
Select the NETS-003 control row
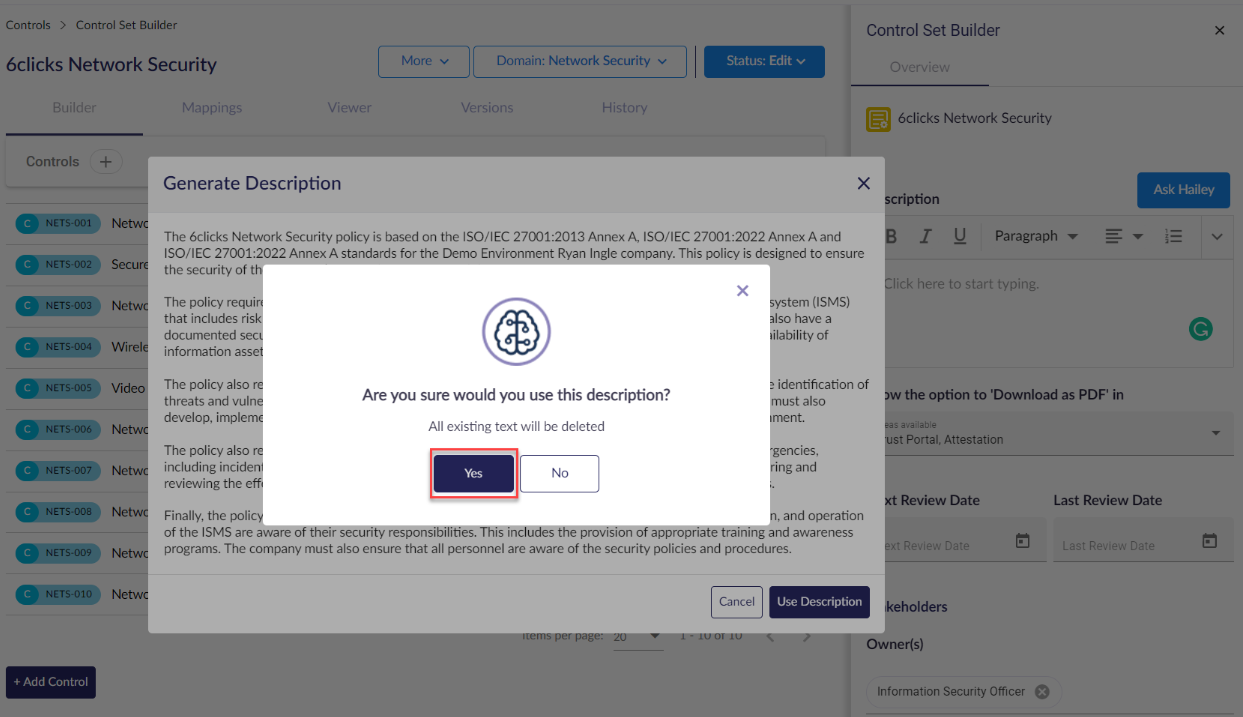click(x=78, y=305)
